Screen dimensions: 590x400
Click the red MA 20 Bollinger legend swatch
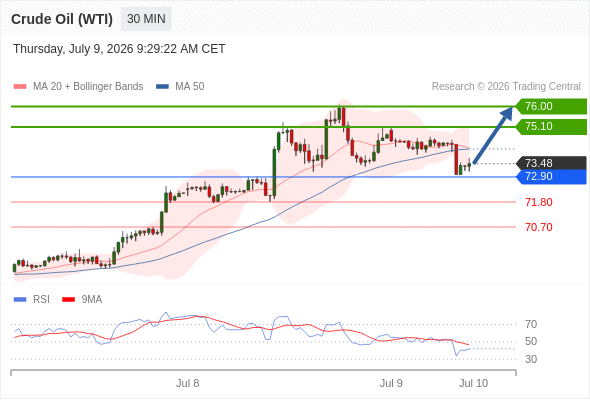[20, 87]
